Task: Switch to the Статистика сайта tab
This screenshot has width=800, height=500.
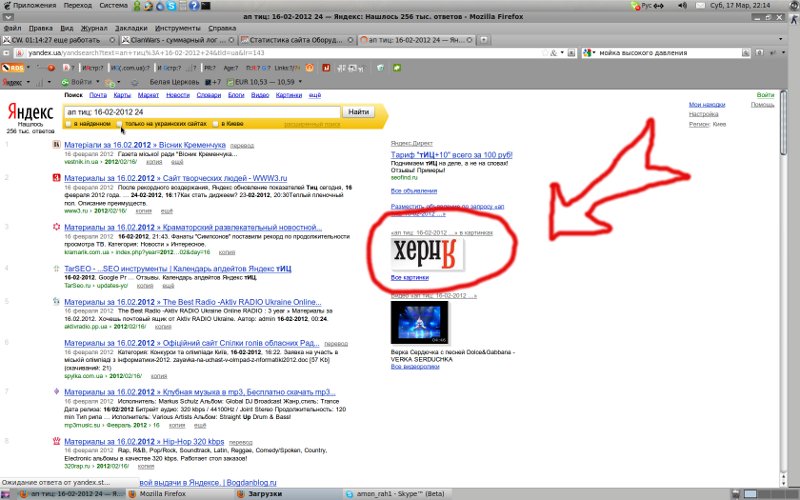Action: [x=296, y=40]
